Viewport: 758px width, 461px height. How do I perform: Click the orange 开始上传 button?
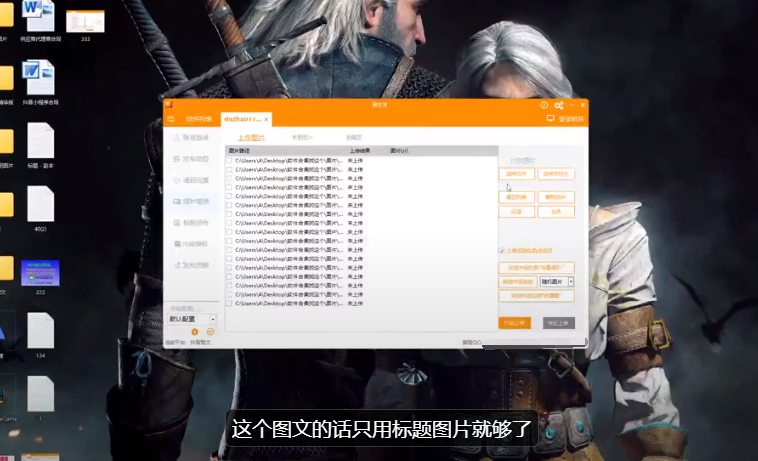pyautogui.click(x=515, y=323)
